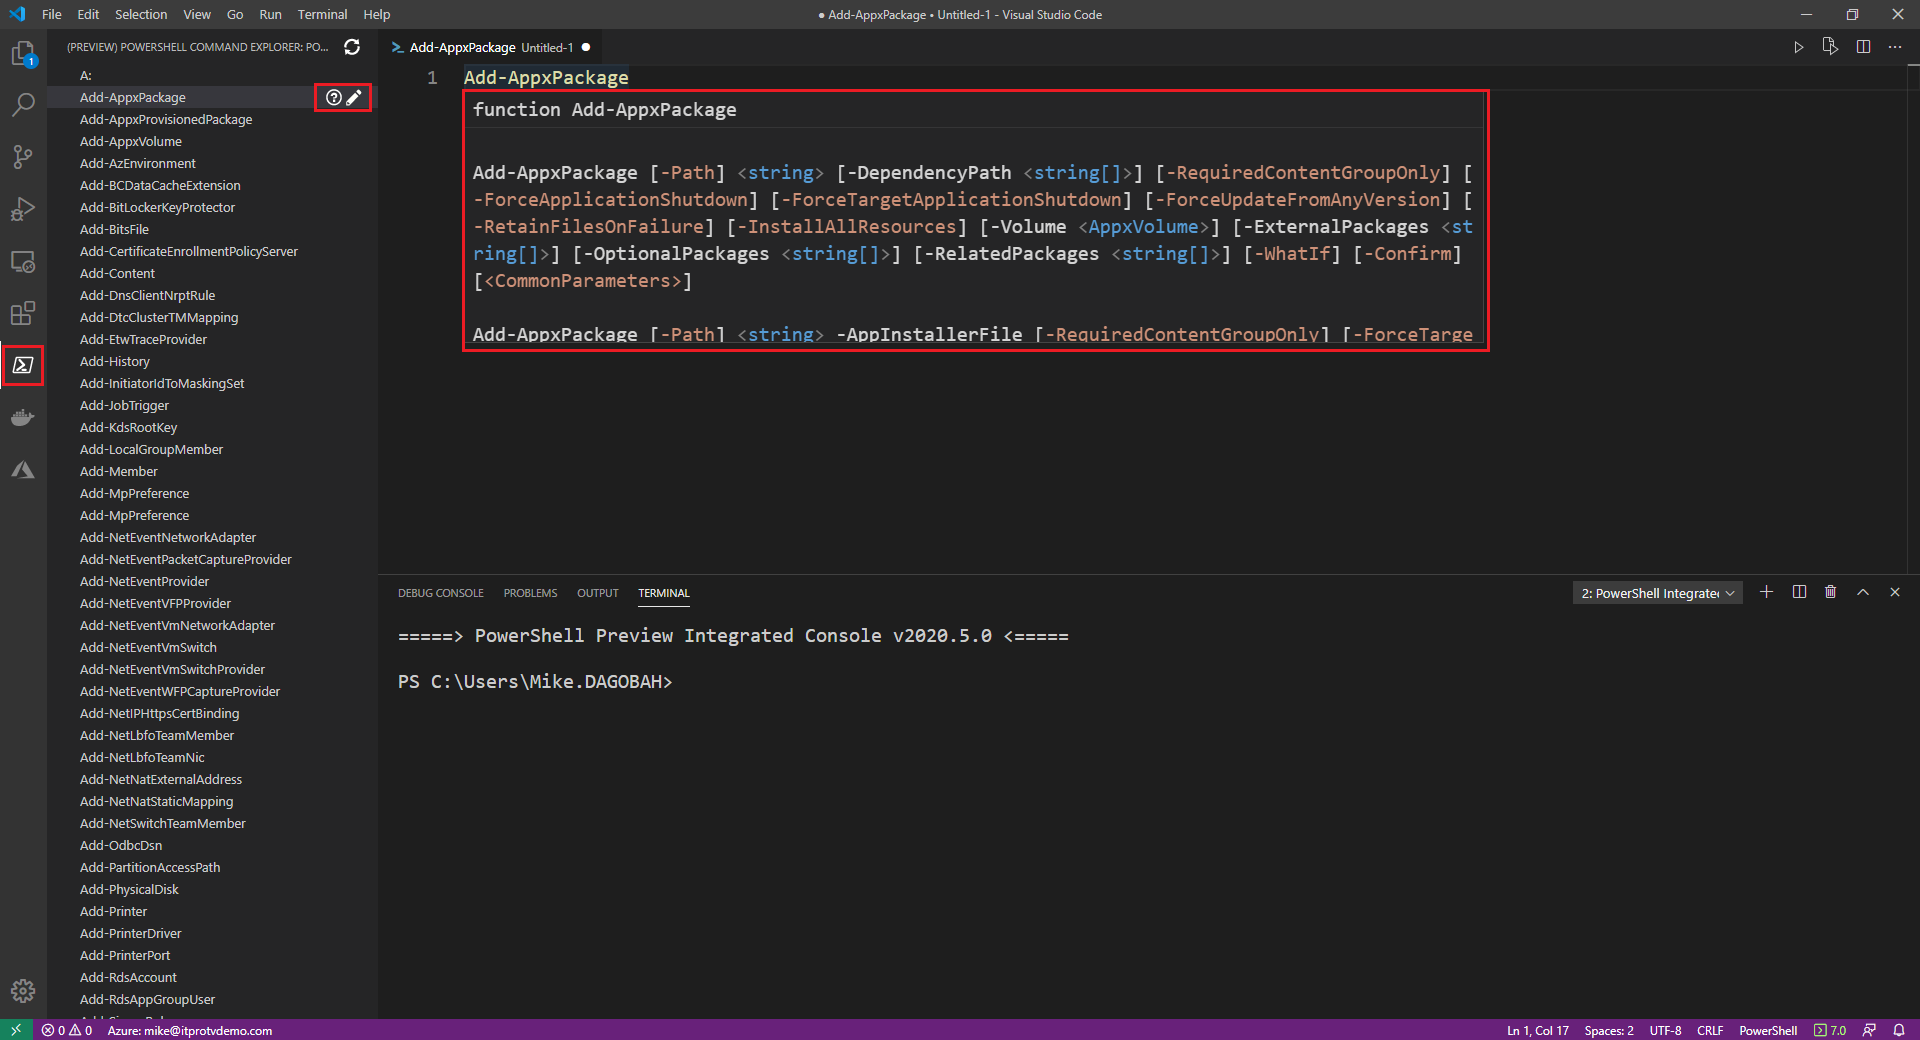
Task: Open the File menu
Action: pyautogui.click(x=52, y=14)
